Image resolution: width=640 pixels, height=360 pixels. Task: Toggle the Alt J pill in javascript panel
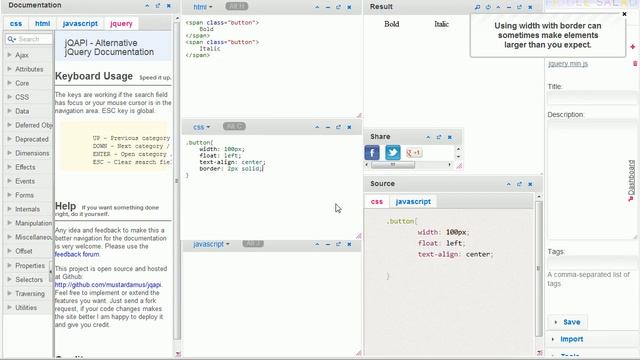tap(253, 244)
